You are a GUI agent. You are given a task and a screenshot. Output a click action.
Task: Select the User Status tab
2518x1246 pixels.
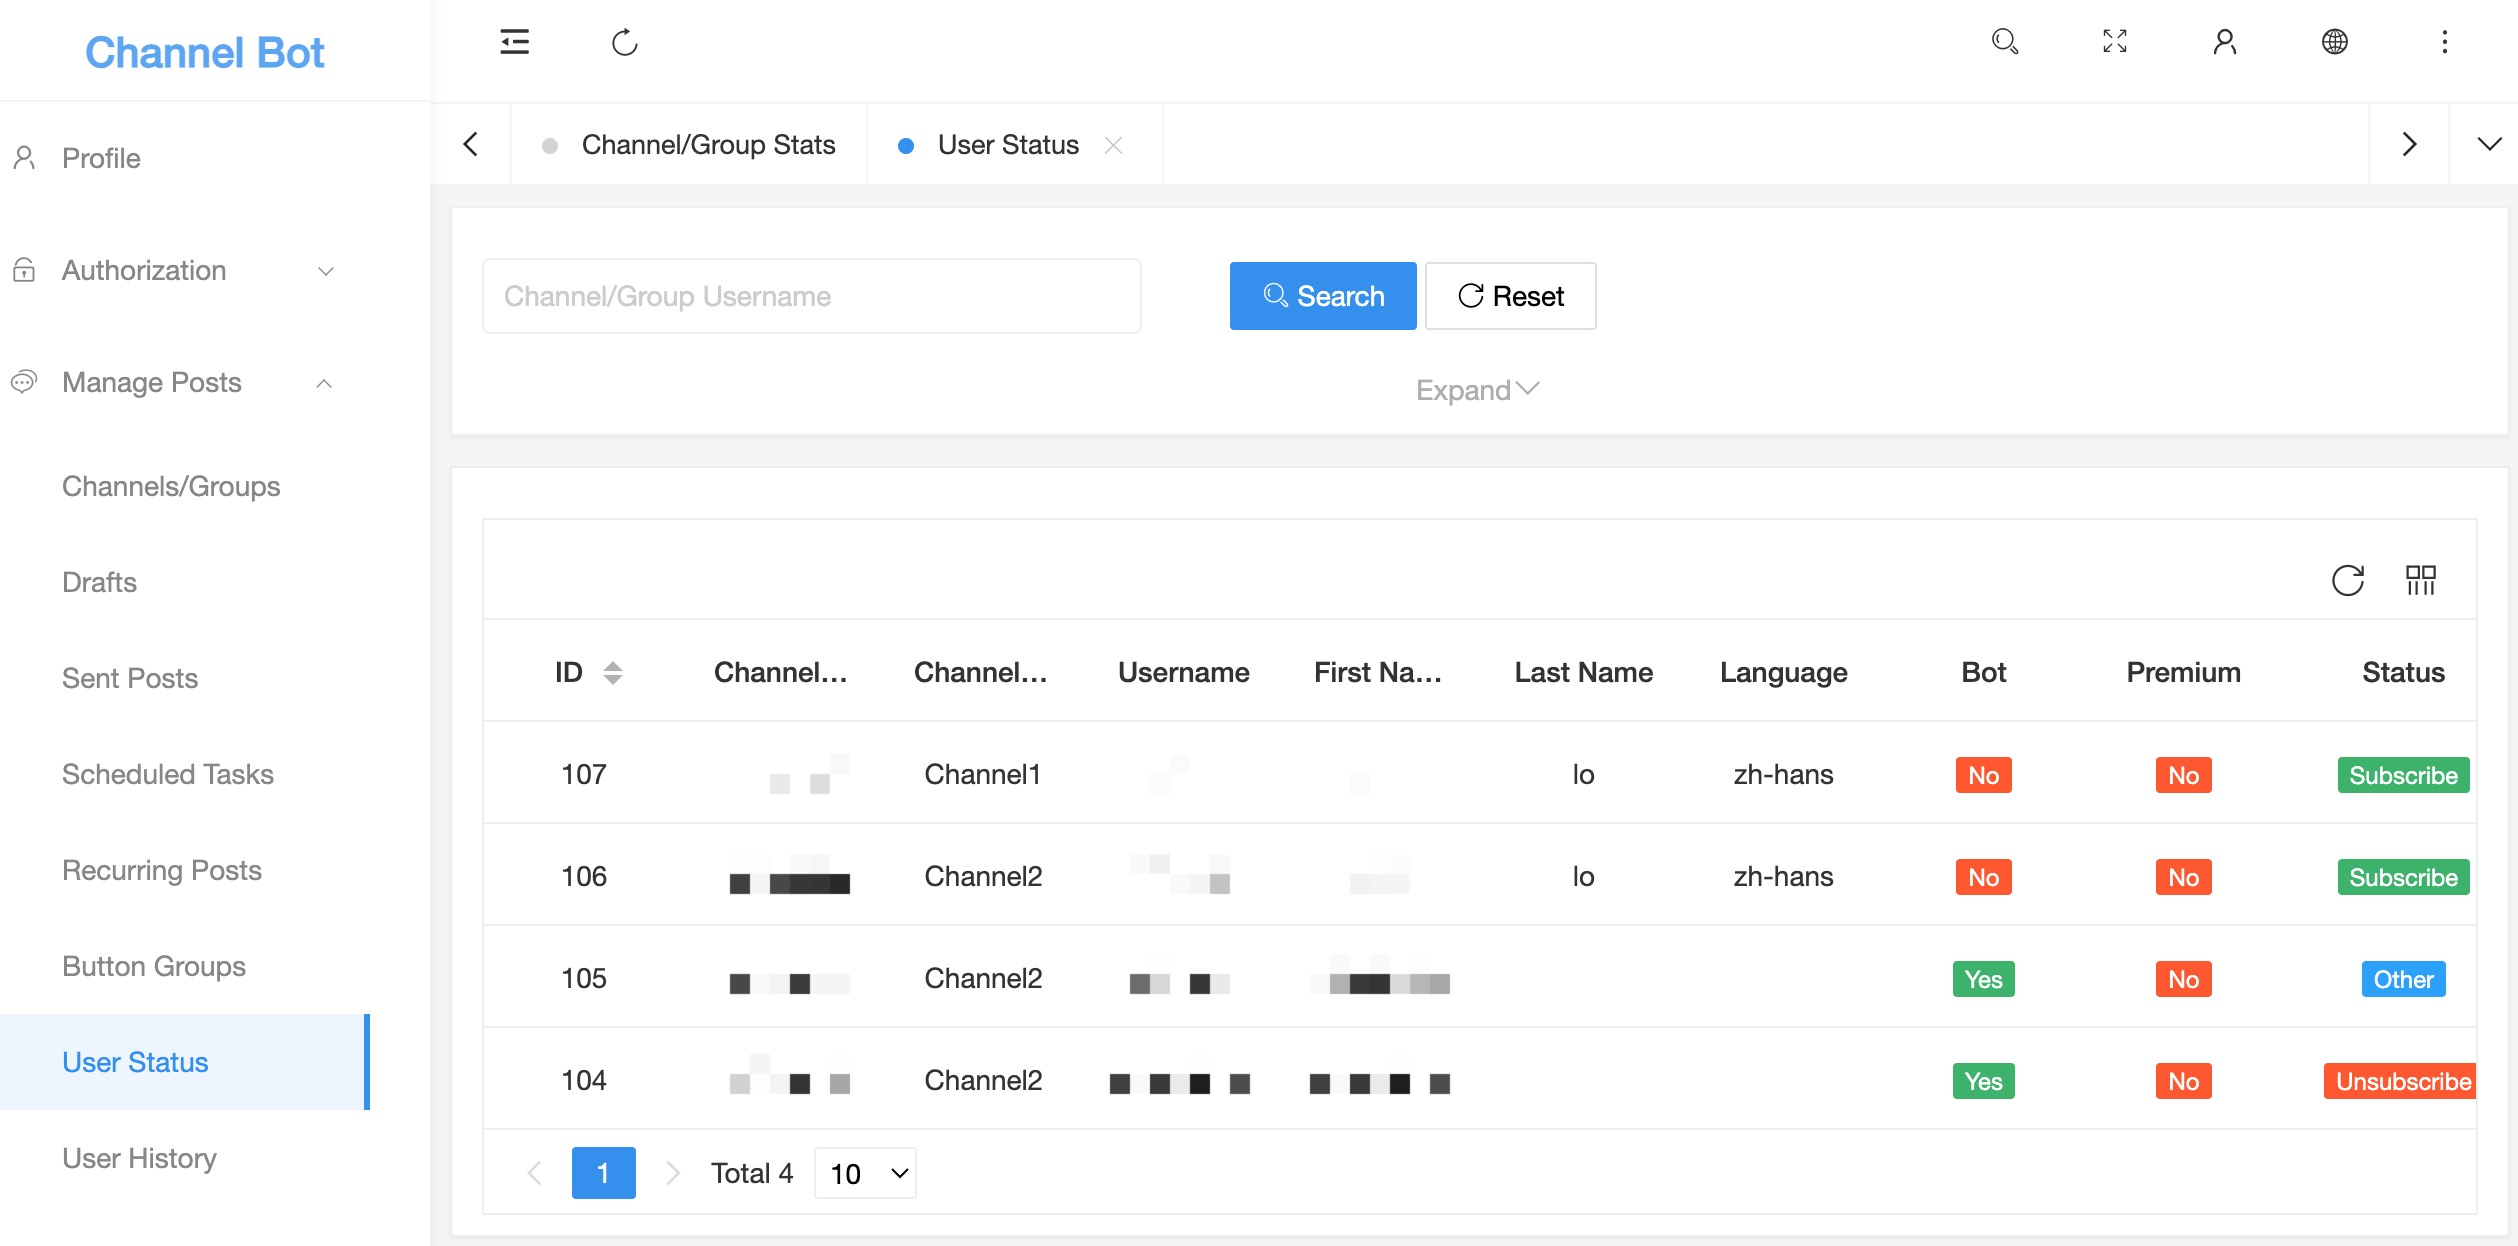pyautogui.click(x=1008, y=145)
